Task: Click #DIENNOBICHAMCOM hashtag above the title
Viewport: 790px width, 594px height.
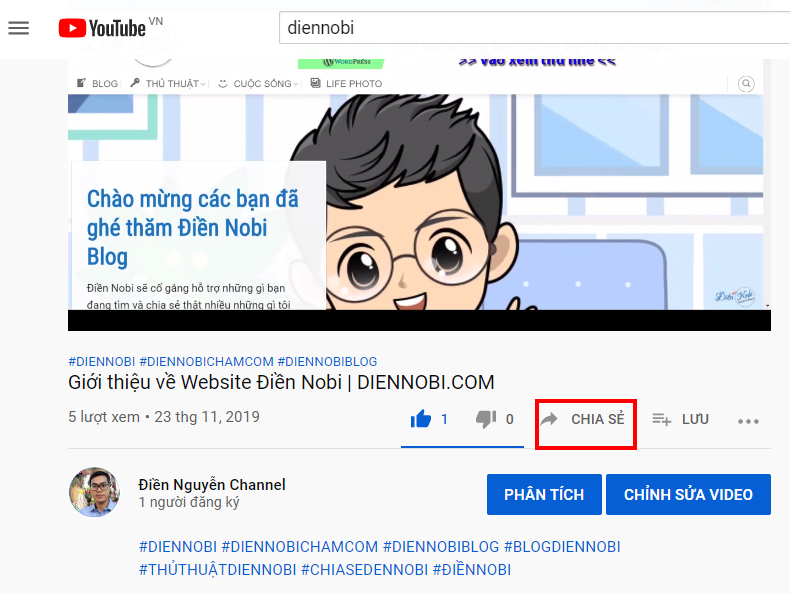Action: coord(207,362)
